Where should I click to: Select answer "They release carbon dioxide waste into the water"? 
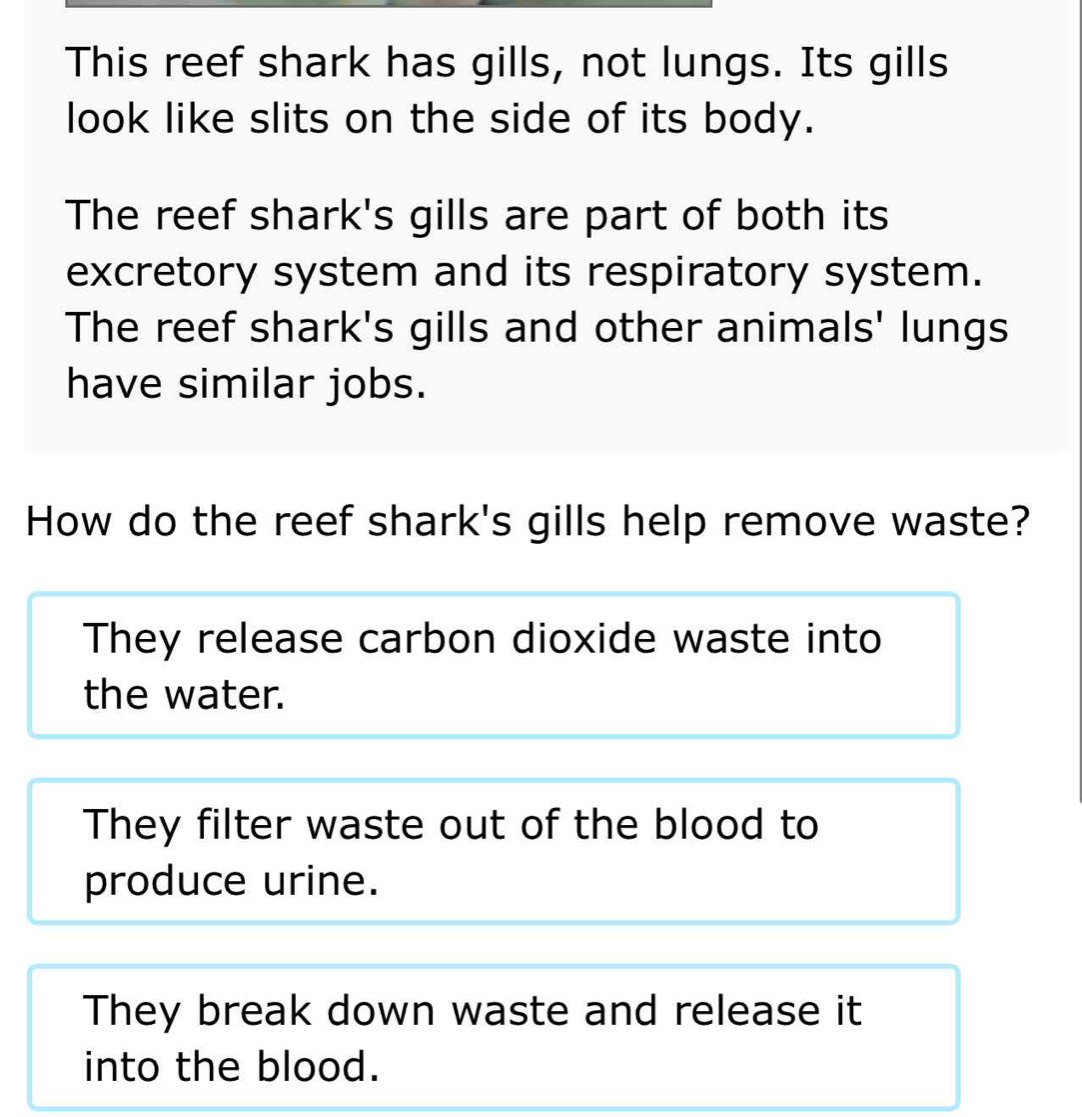click(x=493, y=665)
